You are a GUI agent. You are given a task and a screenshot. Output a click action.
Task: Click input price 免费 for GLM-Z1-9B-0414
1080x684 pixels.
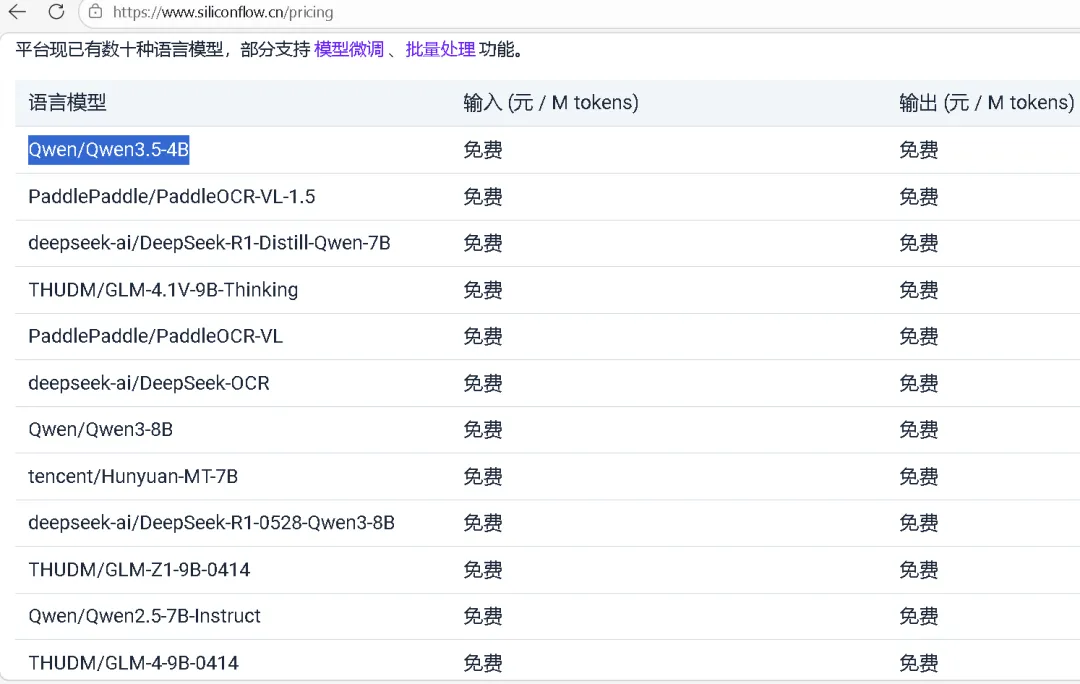(x=483, y=570)
